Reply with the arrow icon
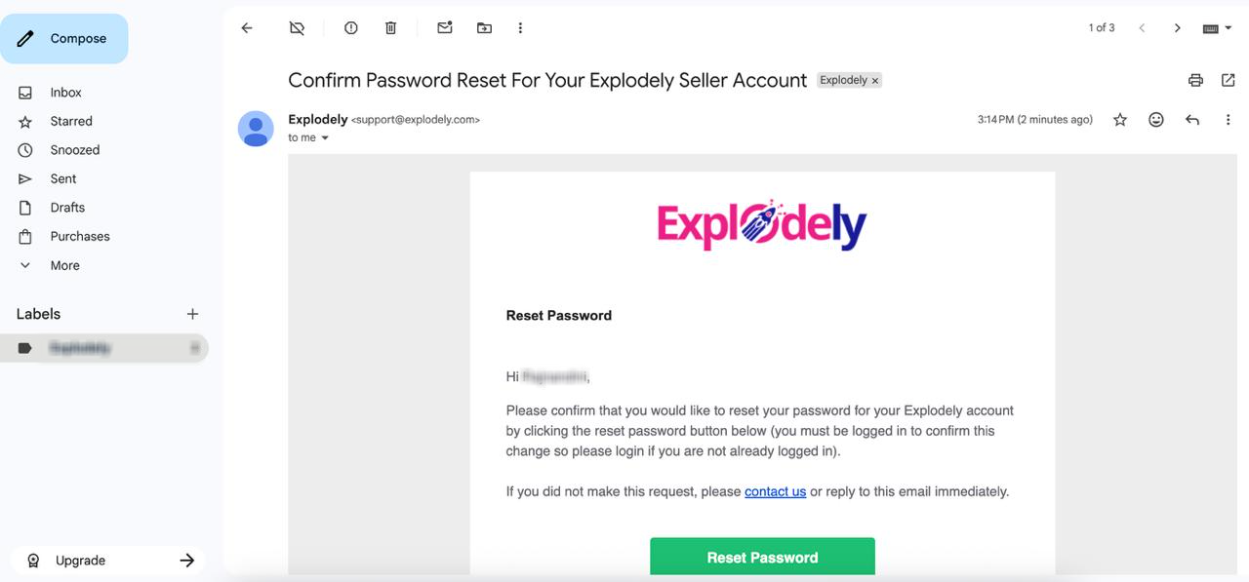Image resolution: width=1249 pixels, height=582 pixels. pyautogui.click(x=1192, y=120)
